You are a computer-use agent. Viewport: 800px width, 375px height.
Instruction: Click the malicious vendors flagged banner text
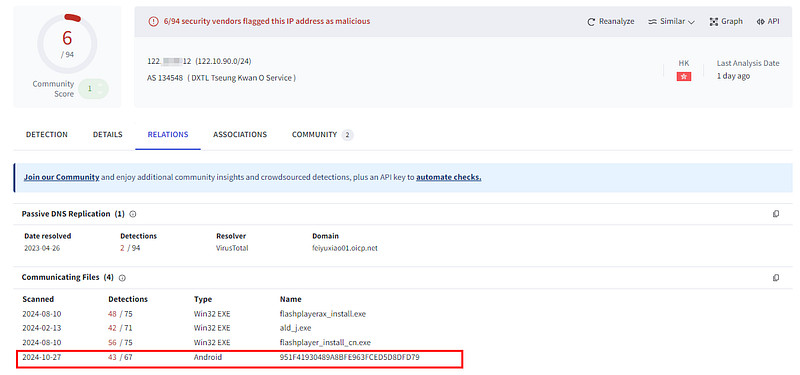point(267,21)
